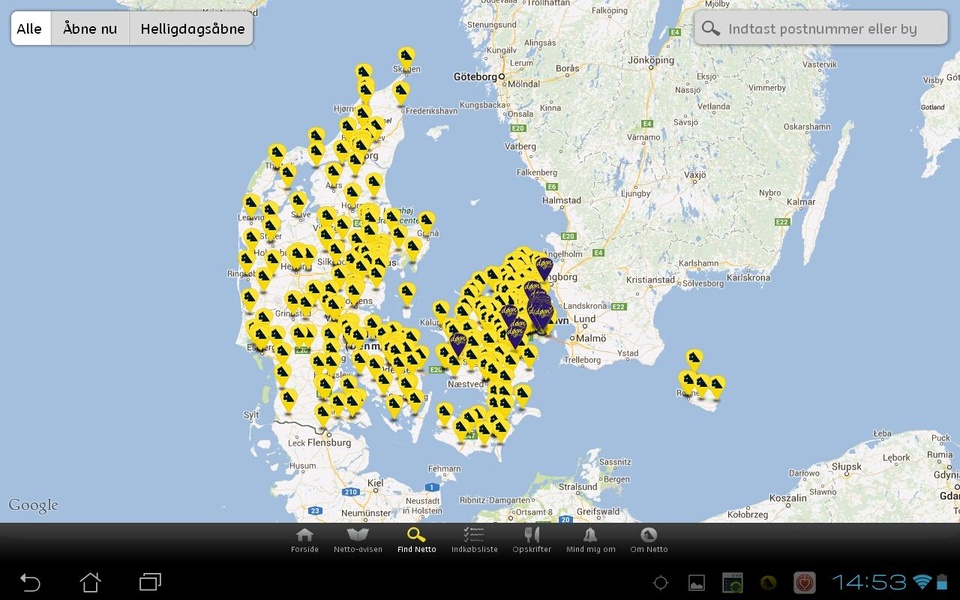Viewport: 960px width, 600px height.
Task: Tap the yellow Netto dog notification icon
Action: [768, 582]
